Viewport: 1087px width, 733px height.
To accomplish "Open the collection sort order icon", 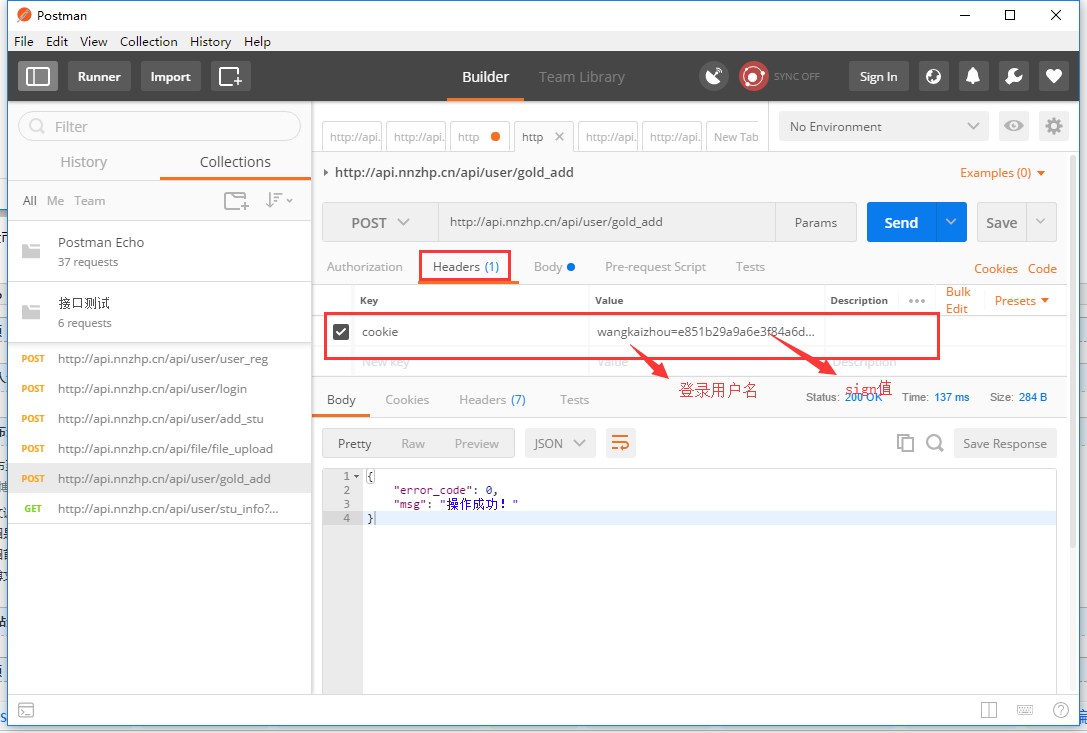I will (x=279, y=200).
